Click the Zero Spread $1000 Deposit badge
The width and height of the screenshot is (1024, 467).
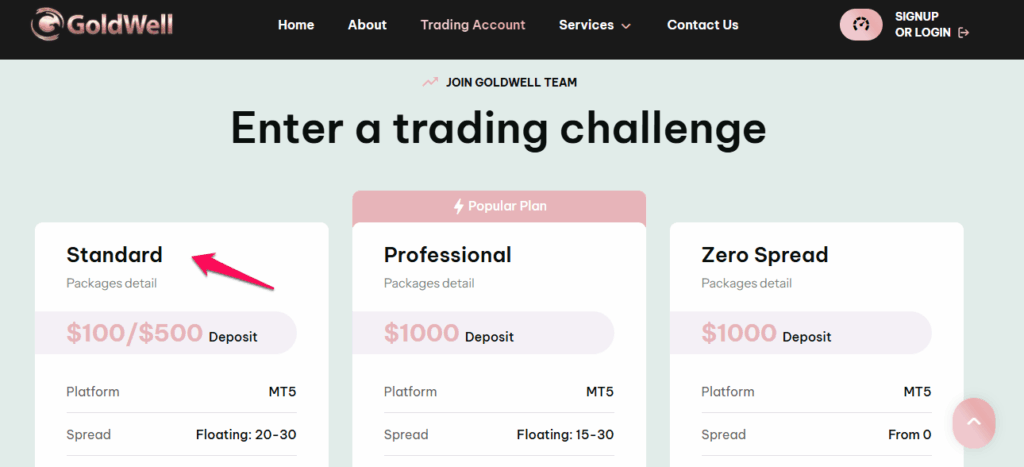pos(801,333)
